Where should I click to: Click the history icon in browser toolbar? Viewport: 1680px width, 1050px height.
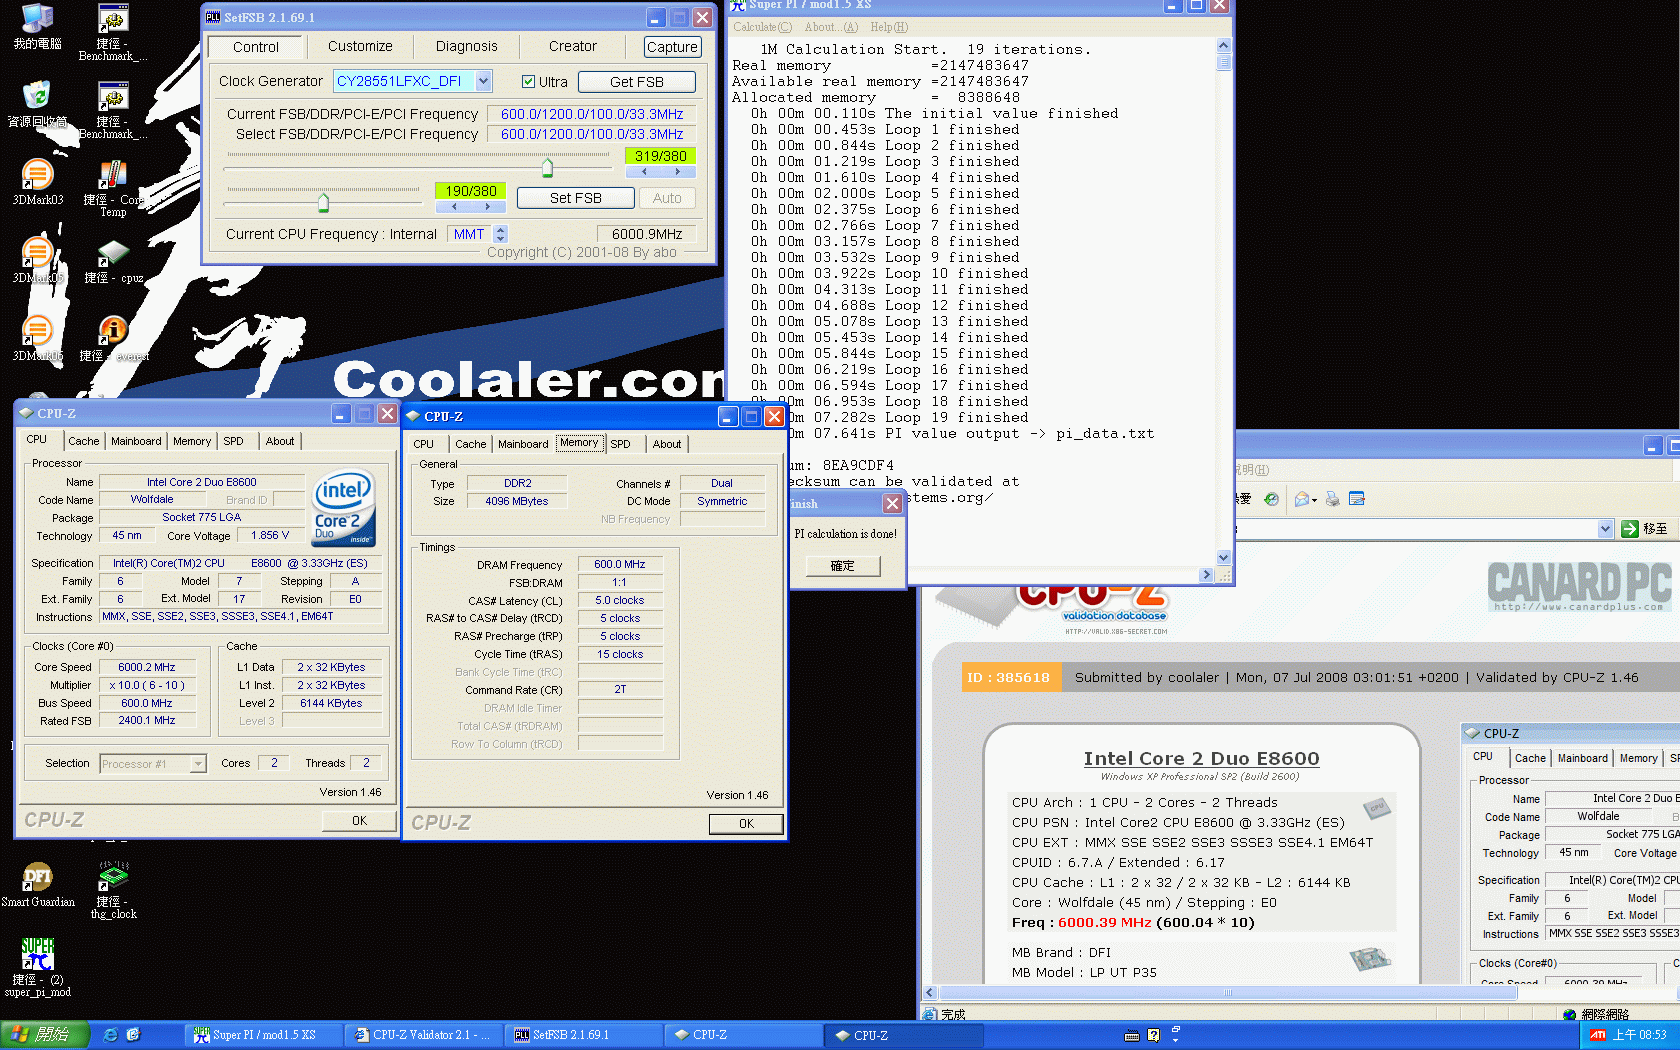tap(1271, 499)
